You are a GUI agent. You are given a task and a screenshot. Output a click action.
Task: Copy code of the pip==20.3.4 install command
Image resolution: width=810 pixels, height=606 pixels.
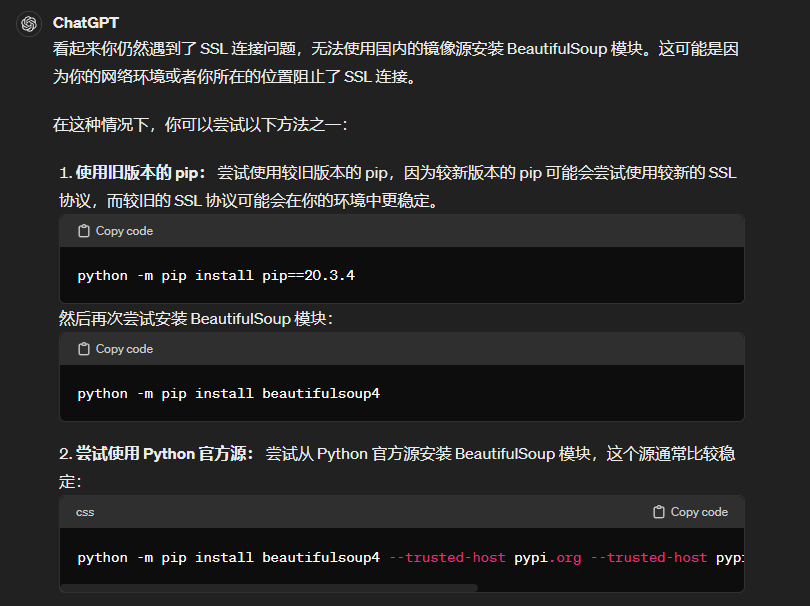coord(116,231)
